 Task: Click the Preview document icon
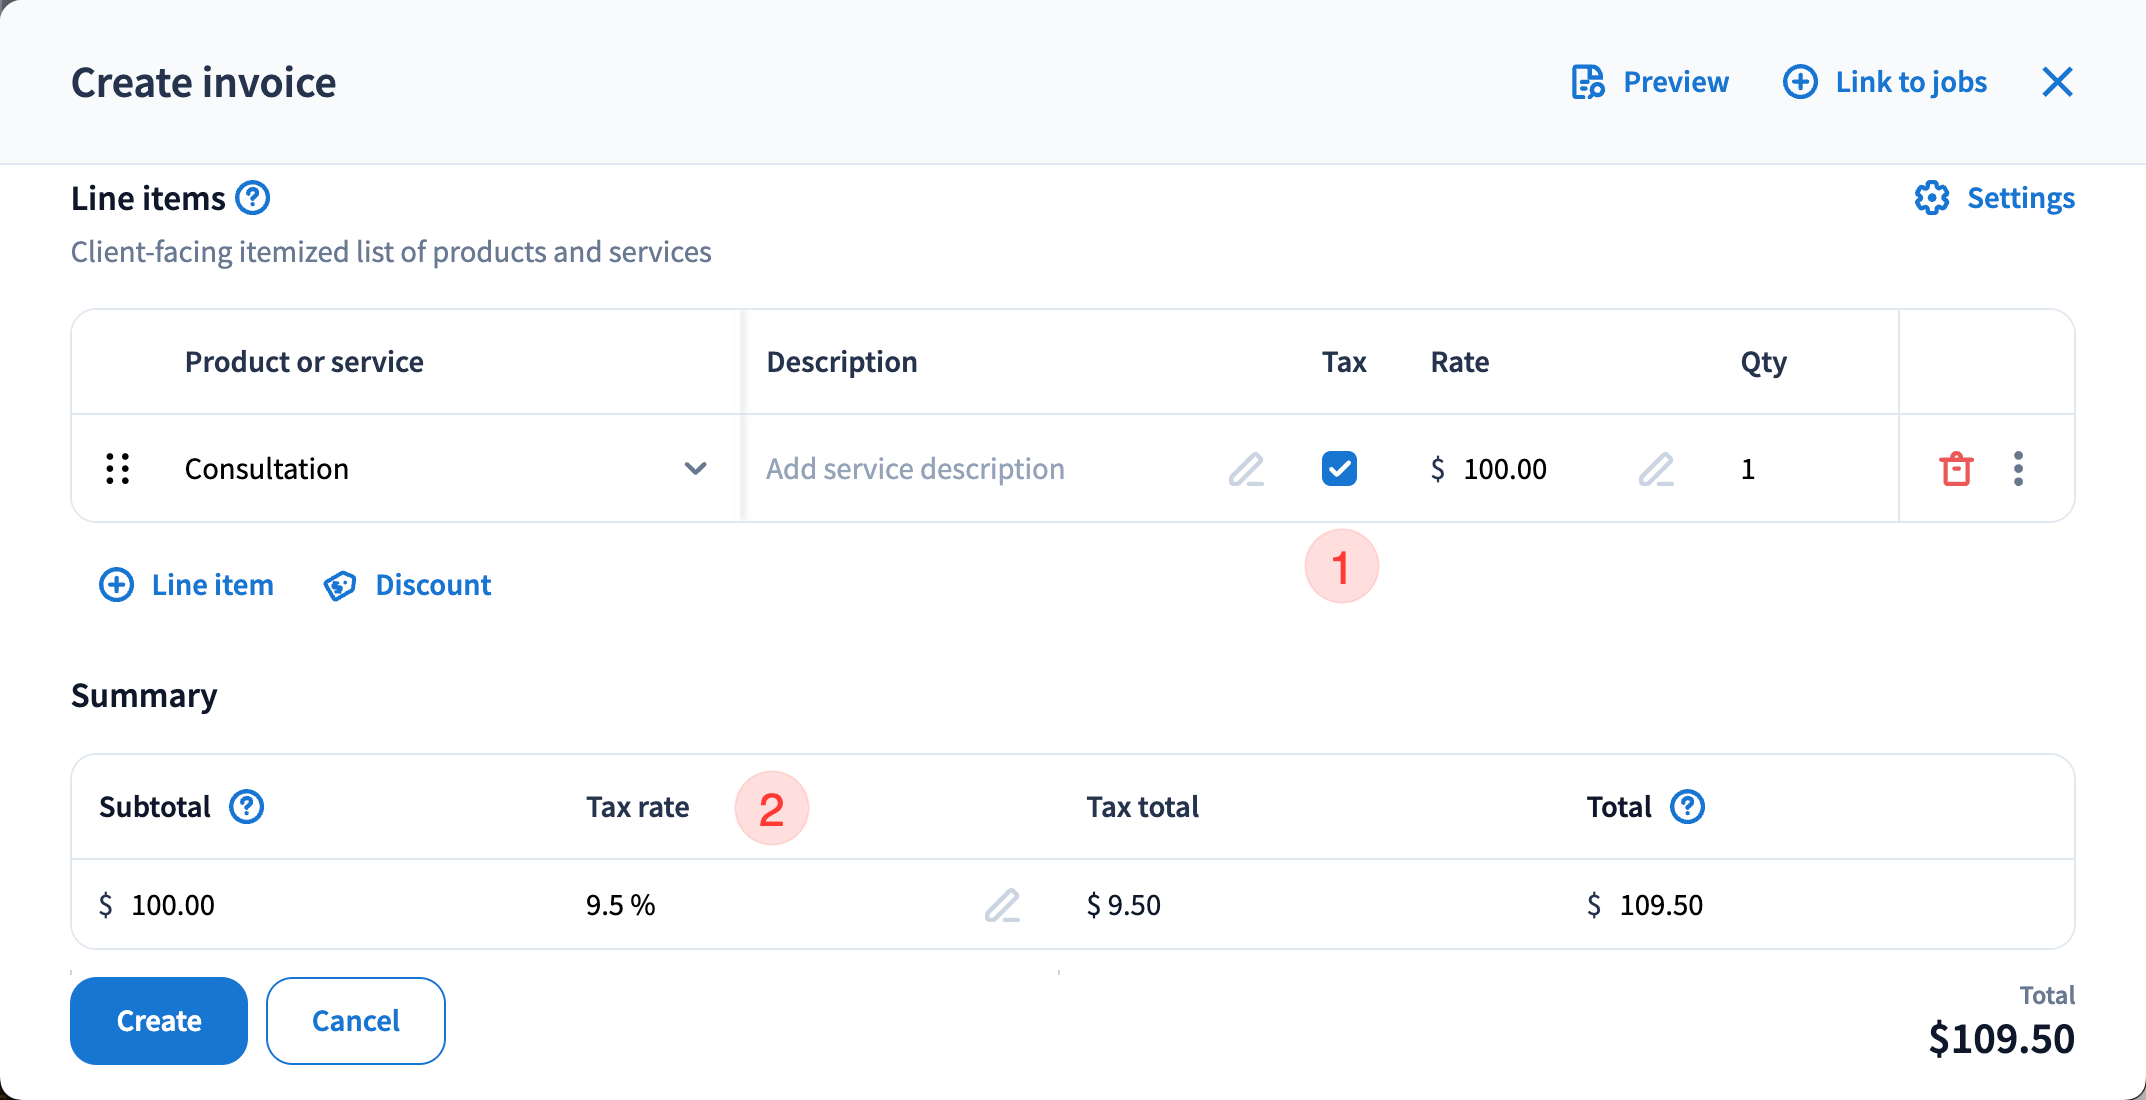tap(1588, 82)
